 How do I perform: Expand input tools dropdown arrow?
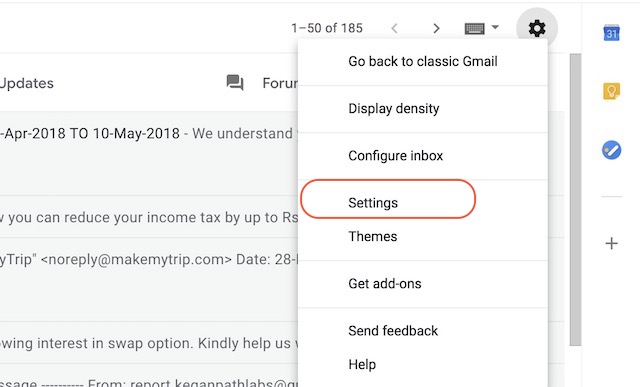coord(495,27)
